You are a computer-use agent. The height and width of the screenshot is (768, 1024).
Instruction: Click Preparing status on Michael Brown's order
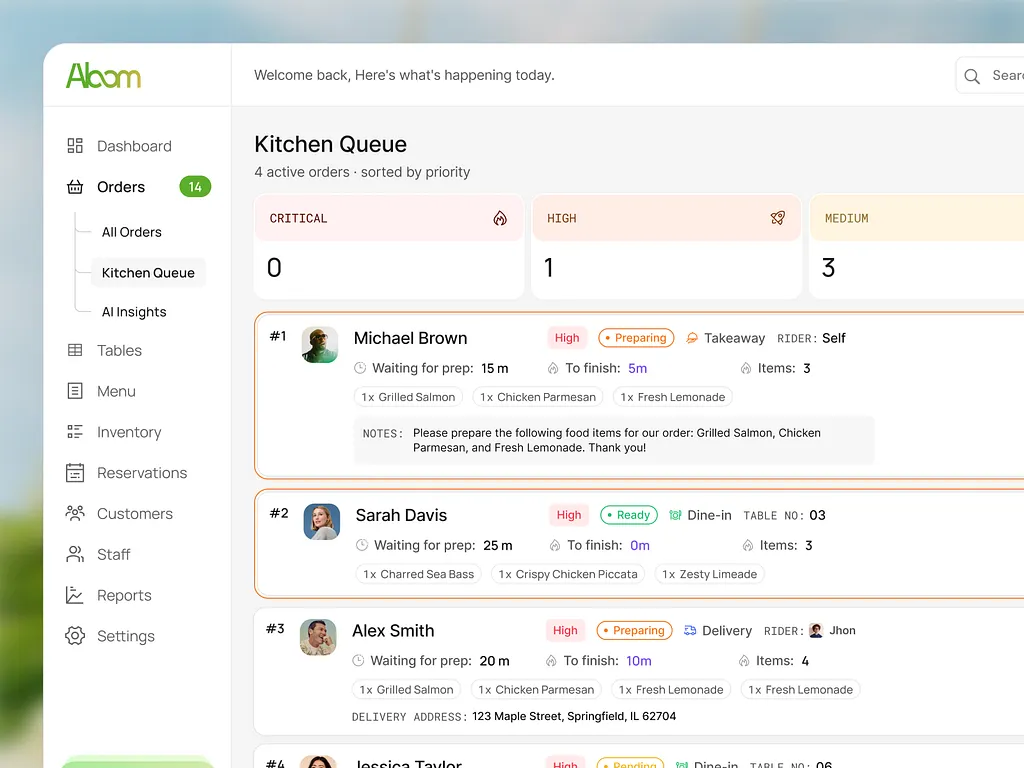636,338
